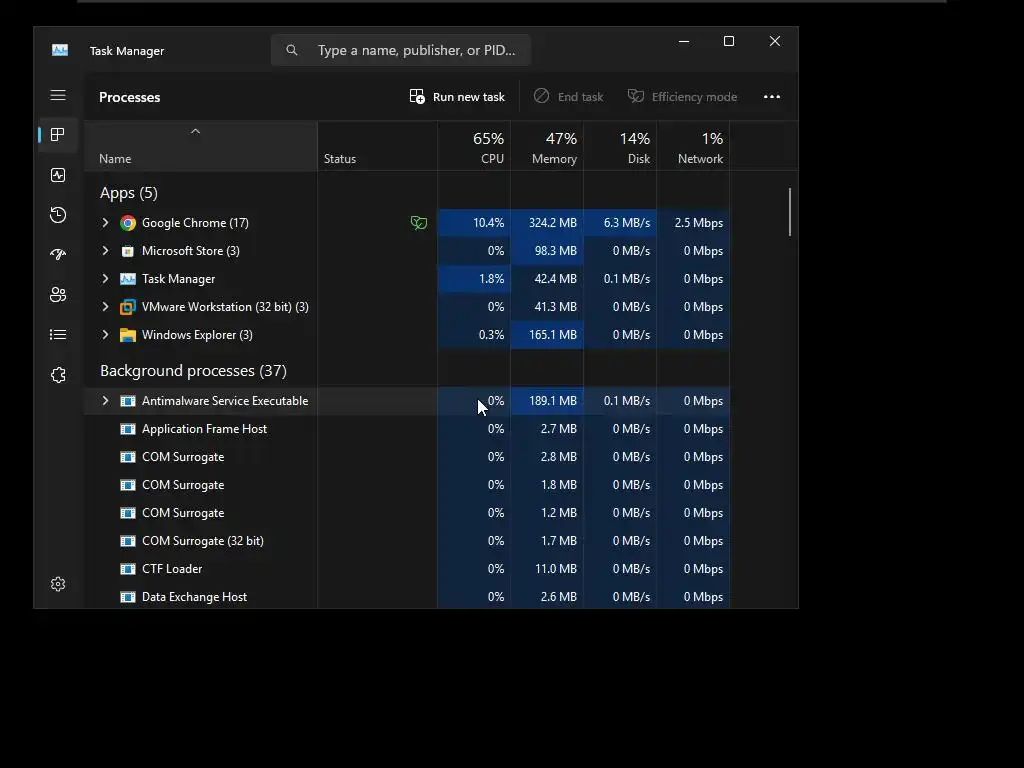Viewport: 1024px width, 768px height.
Task: Expand VMware Workstation (32 bit) group
Action: (105, 307)
